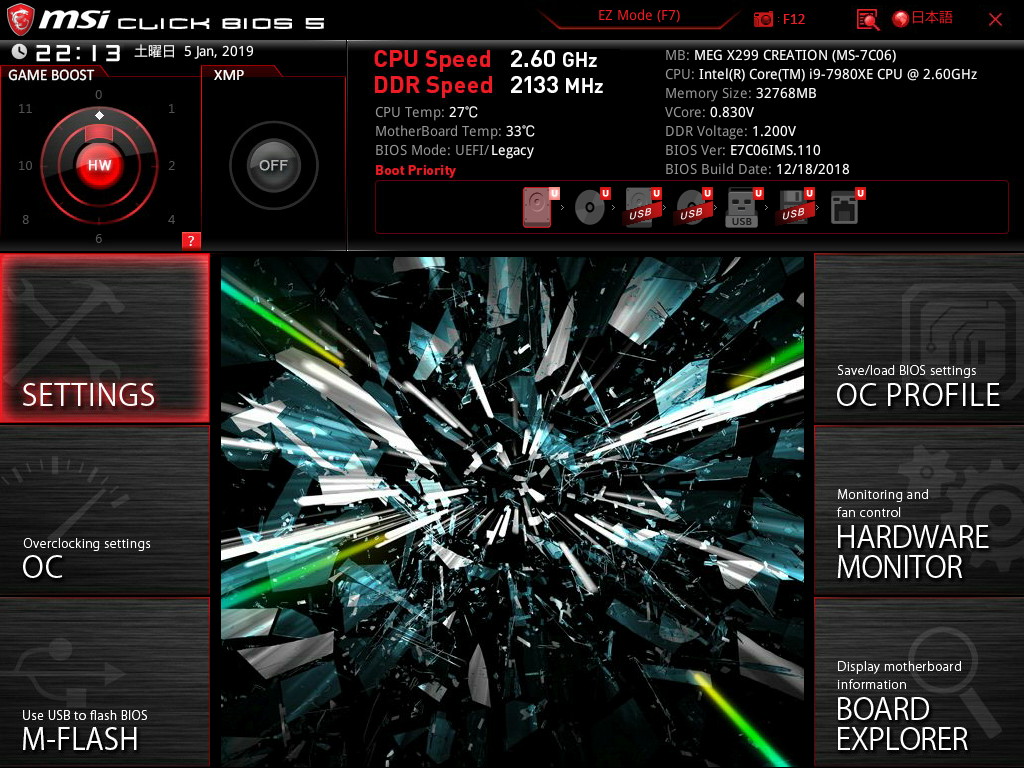Click the MB MEG X299 CREATION text
The image size is (1024, 768).
780,56
